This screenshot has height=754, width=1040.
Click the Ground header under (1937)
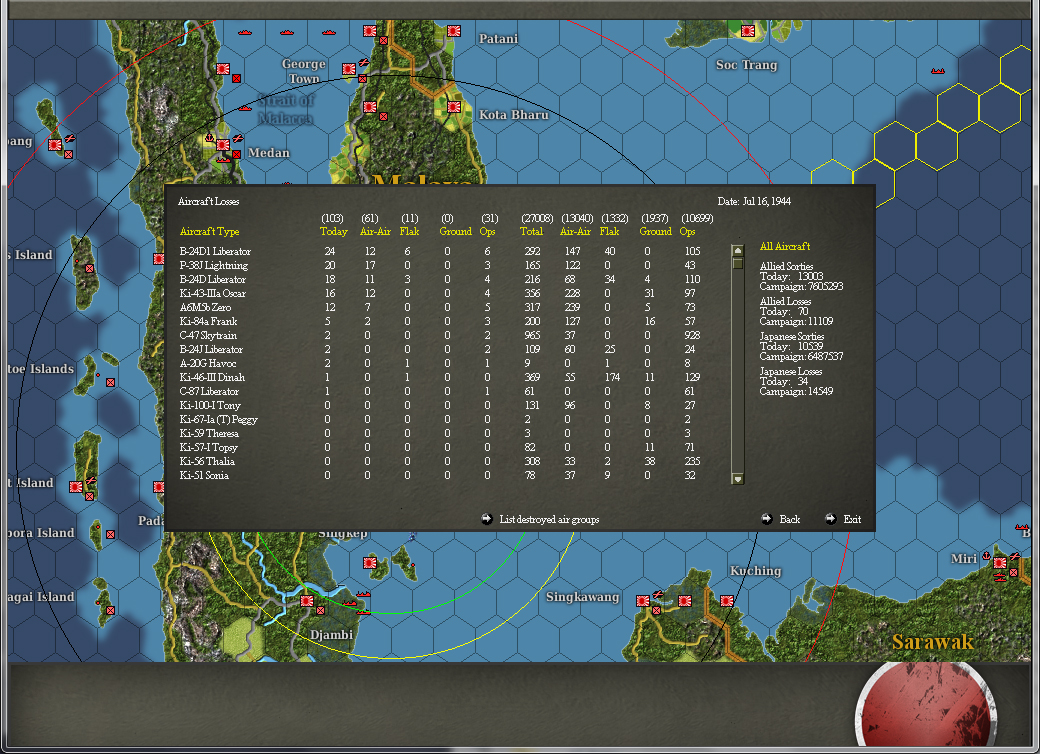pos(655,231)
